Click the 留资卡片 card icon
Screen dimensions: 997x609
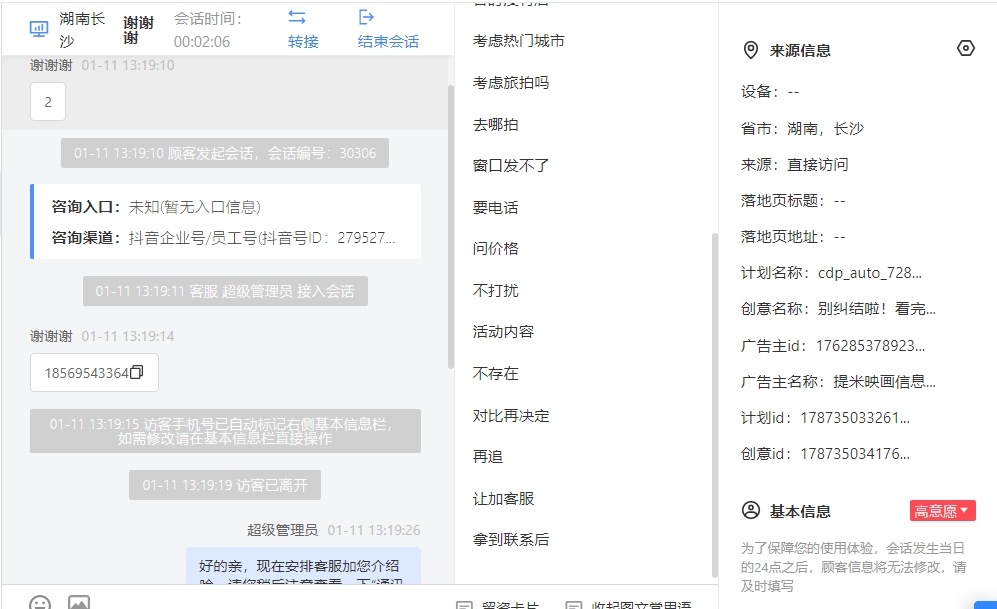click(x=464, y=605)
